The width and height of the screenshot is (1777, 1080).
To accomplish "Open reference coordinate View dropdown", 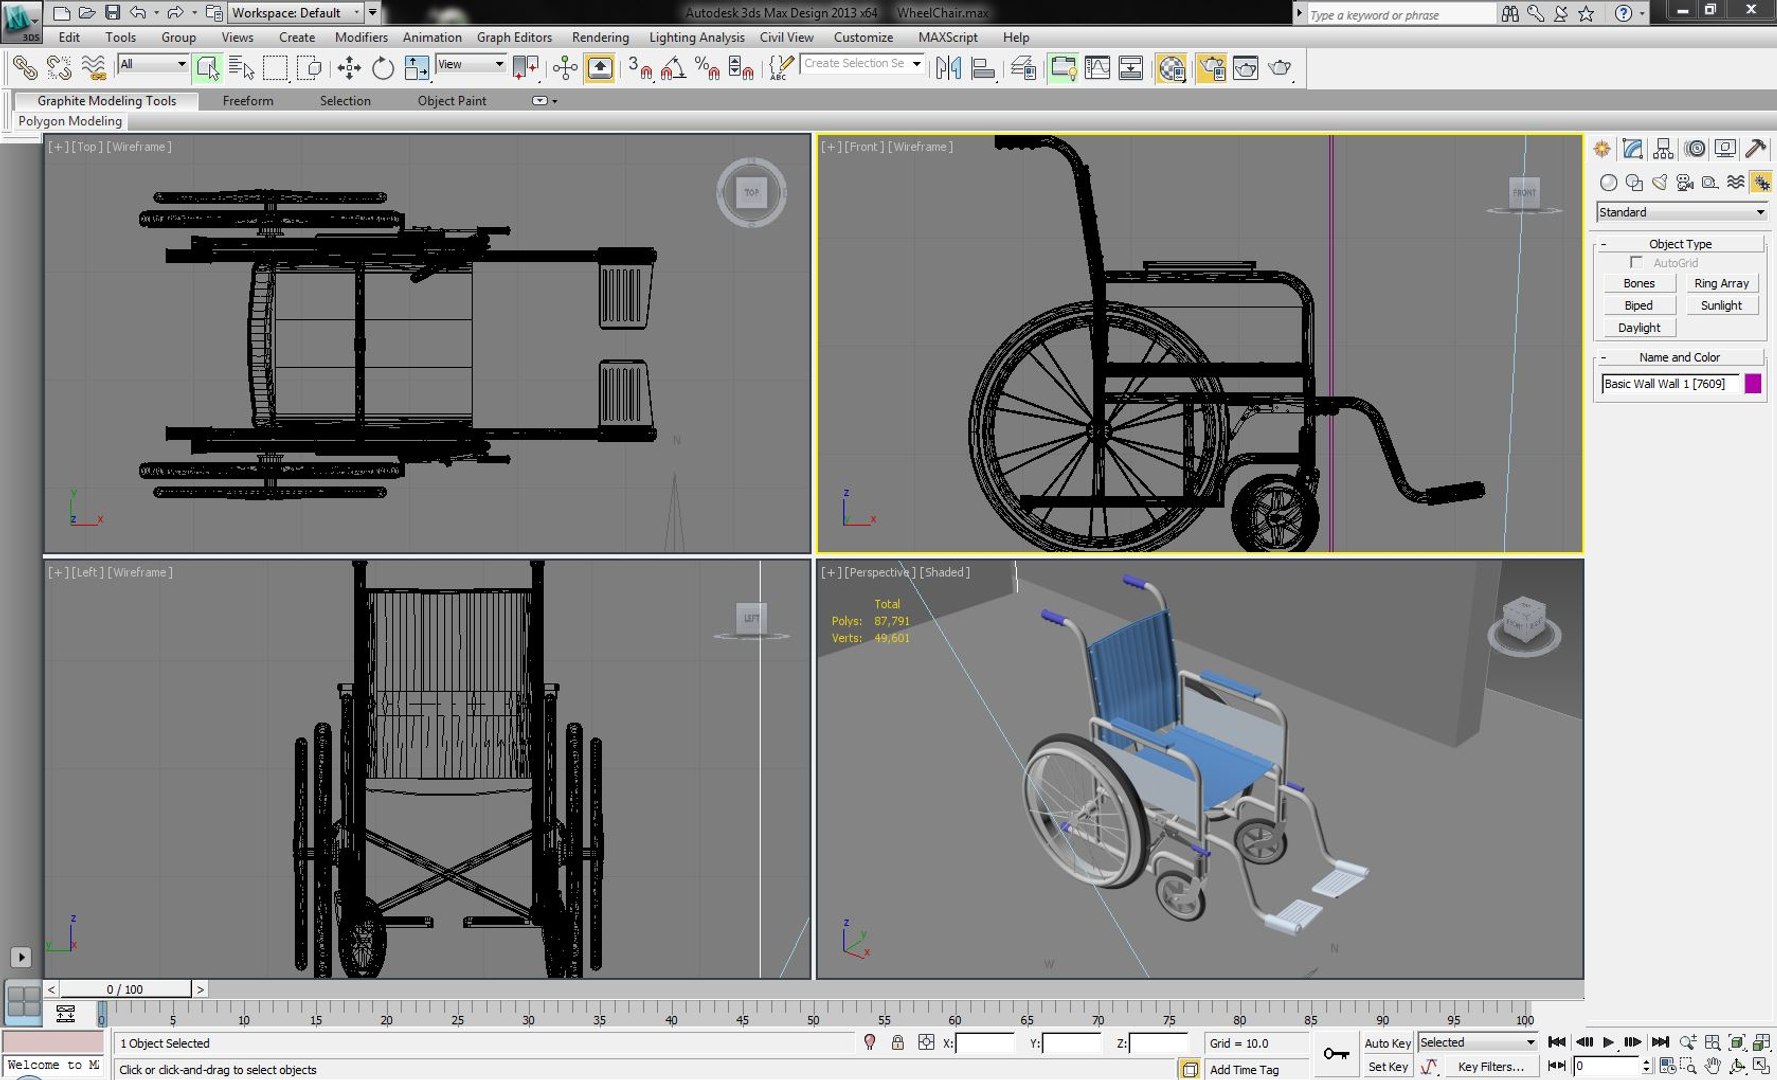I will point(471,64).
